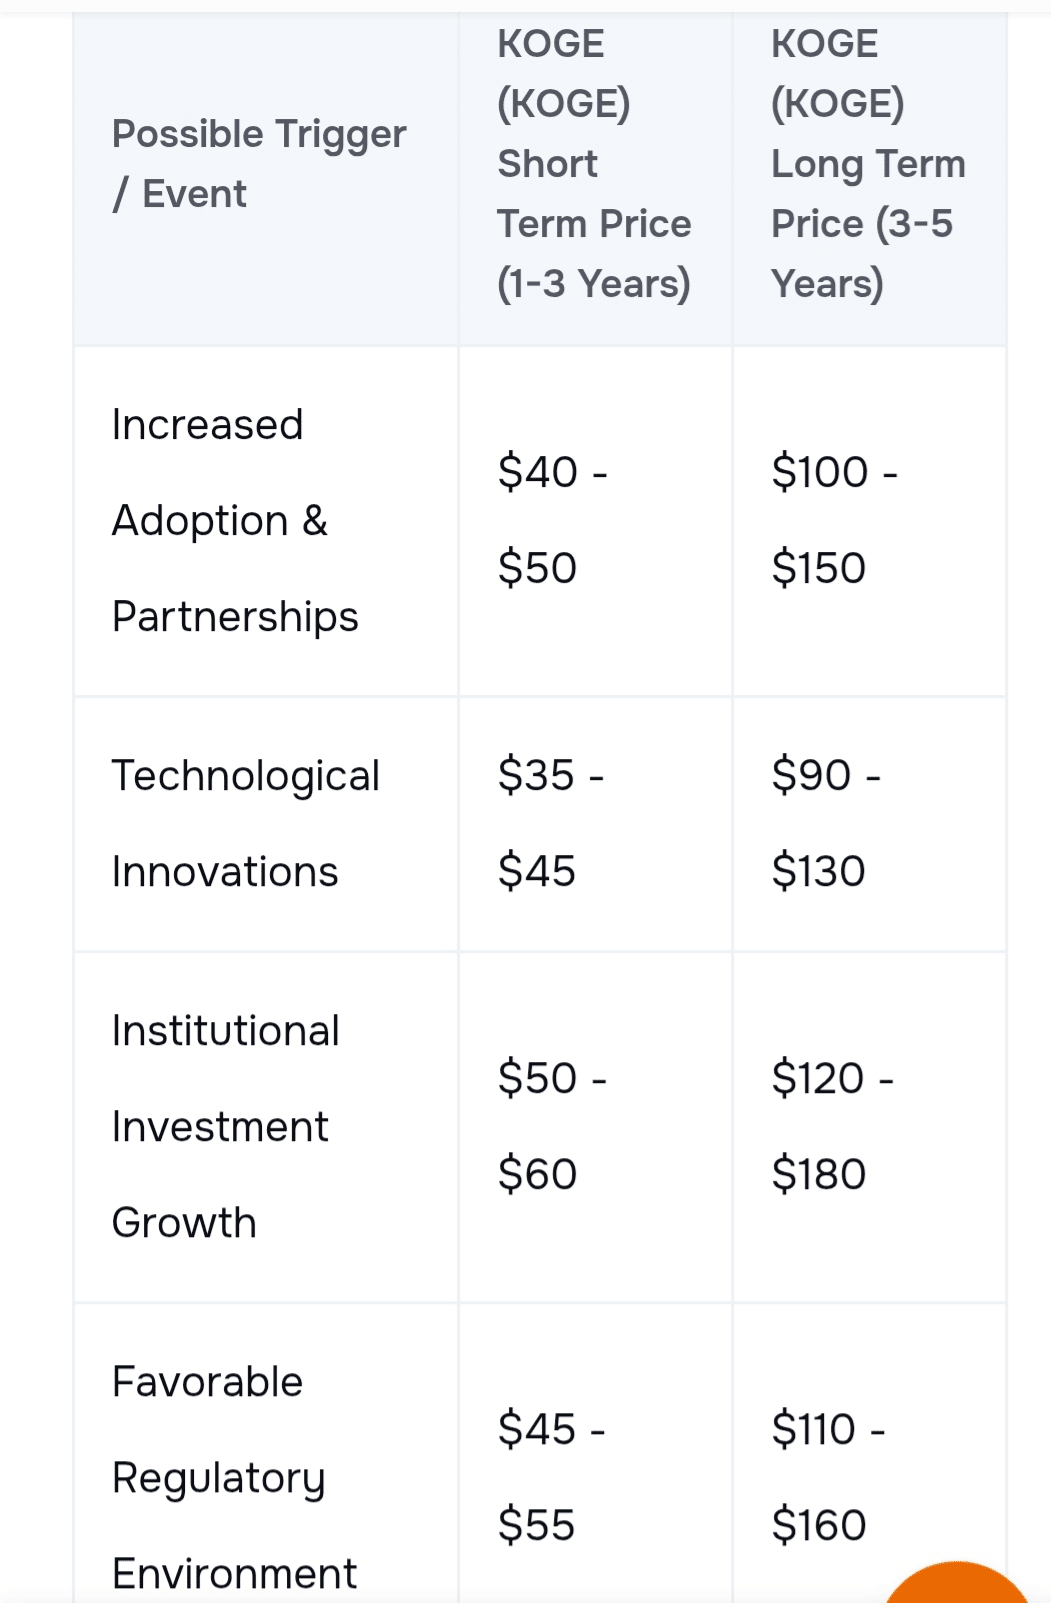Click the "$45 - $55" price cell

[x=551, y=1477]
